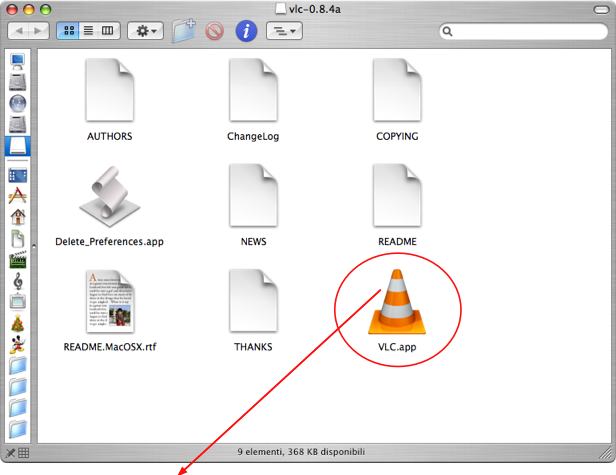
Task: Click the sidebar divider handle dot
Action: (34, 246)
